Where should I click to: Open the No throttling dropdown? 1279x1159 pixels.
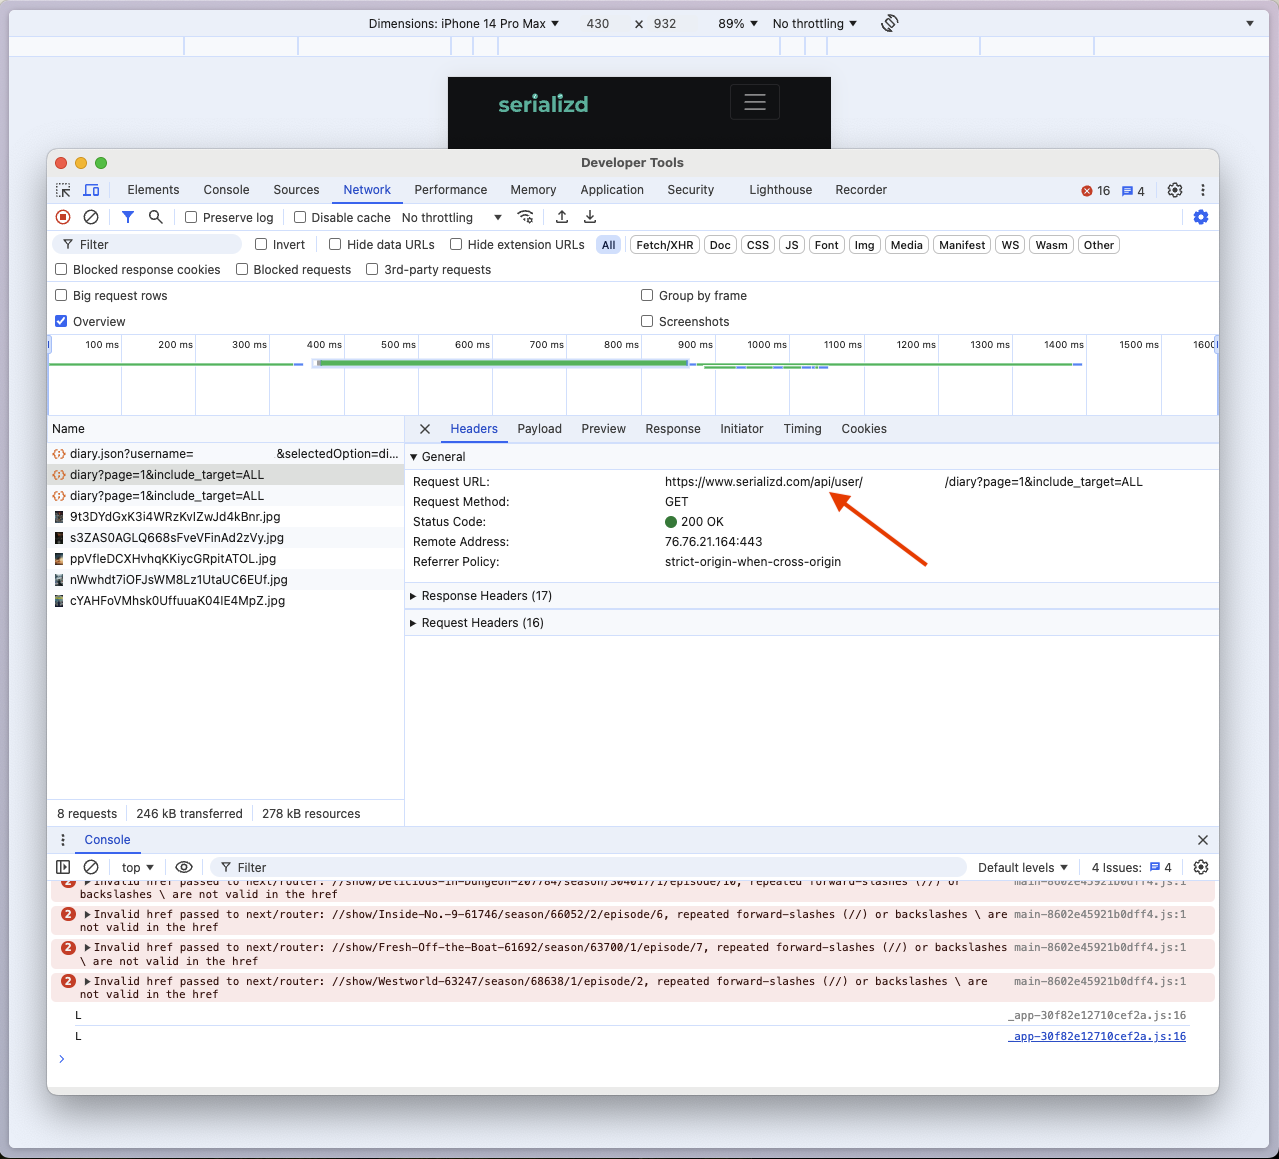[447, 216]
